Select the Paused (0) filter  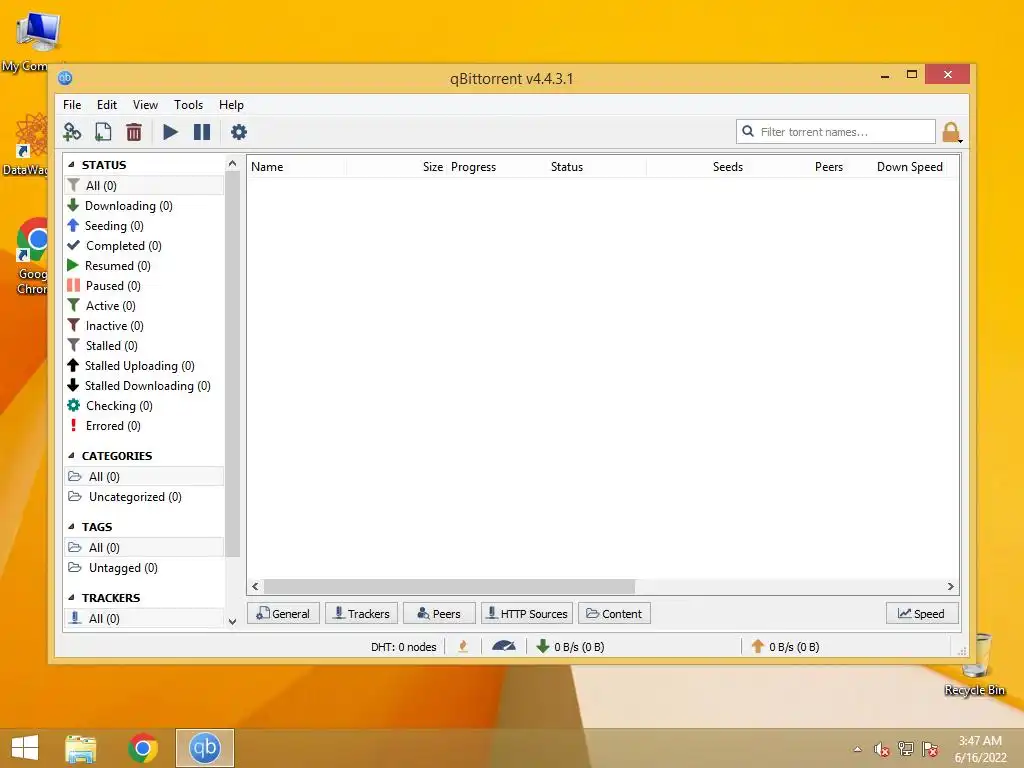coord(144,286)
